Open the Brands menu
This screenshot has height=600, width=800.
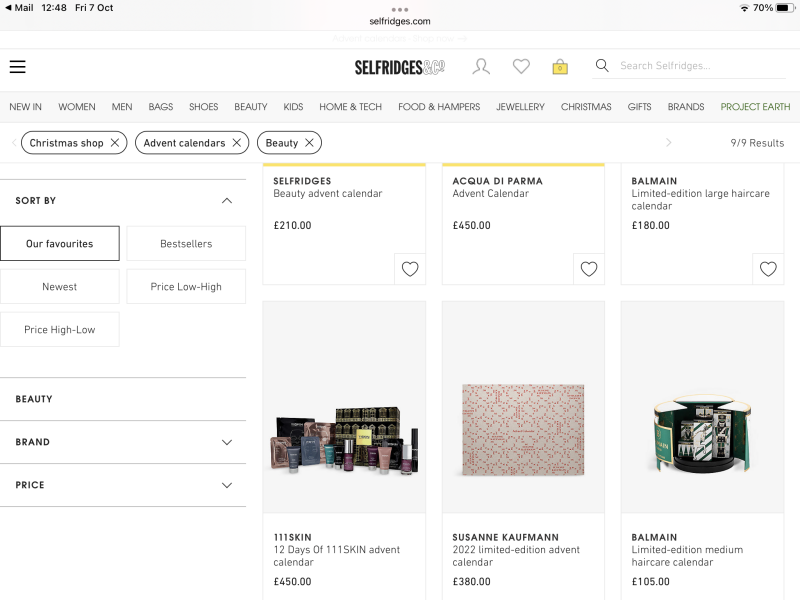click(686, 107)
